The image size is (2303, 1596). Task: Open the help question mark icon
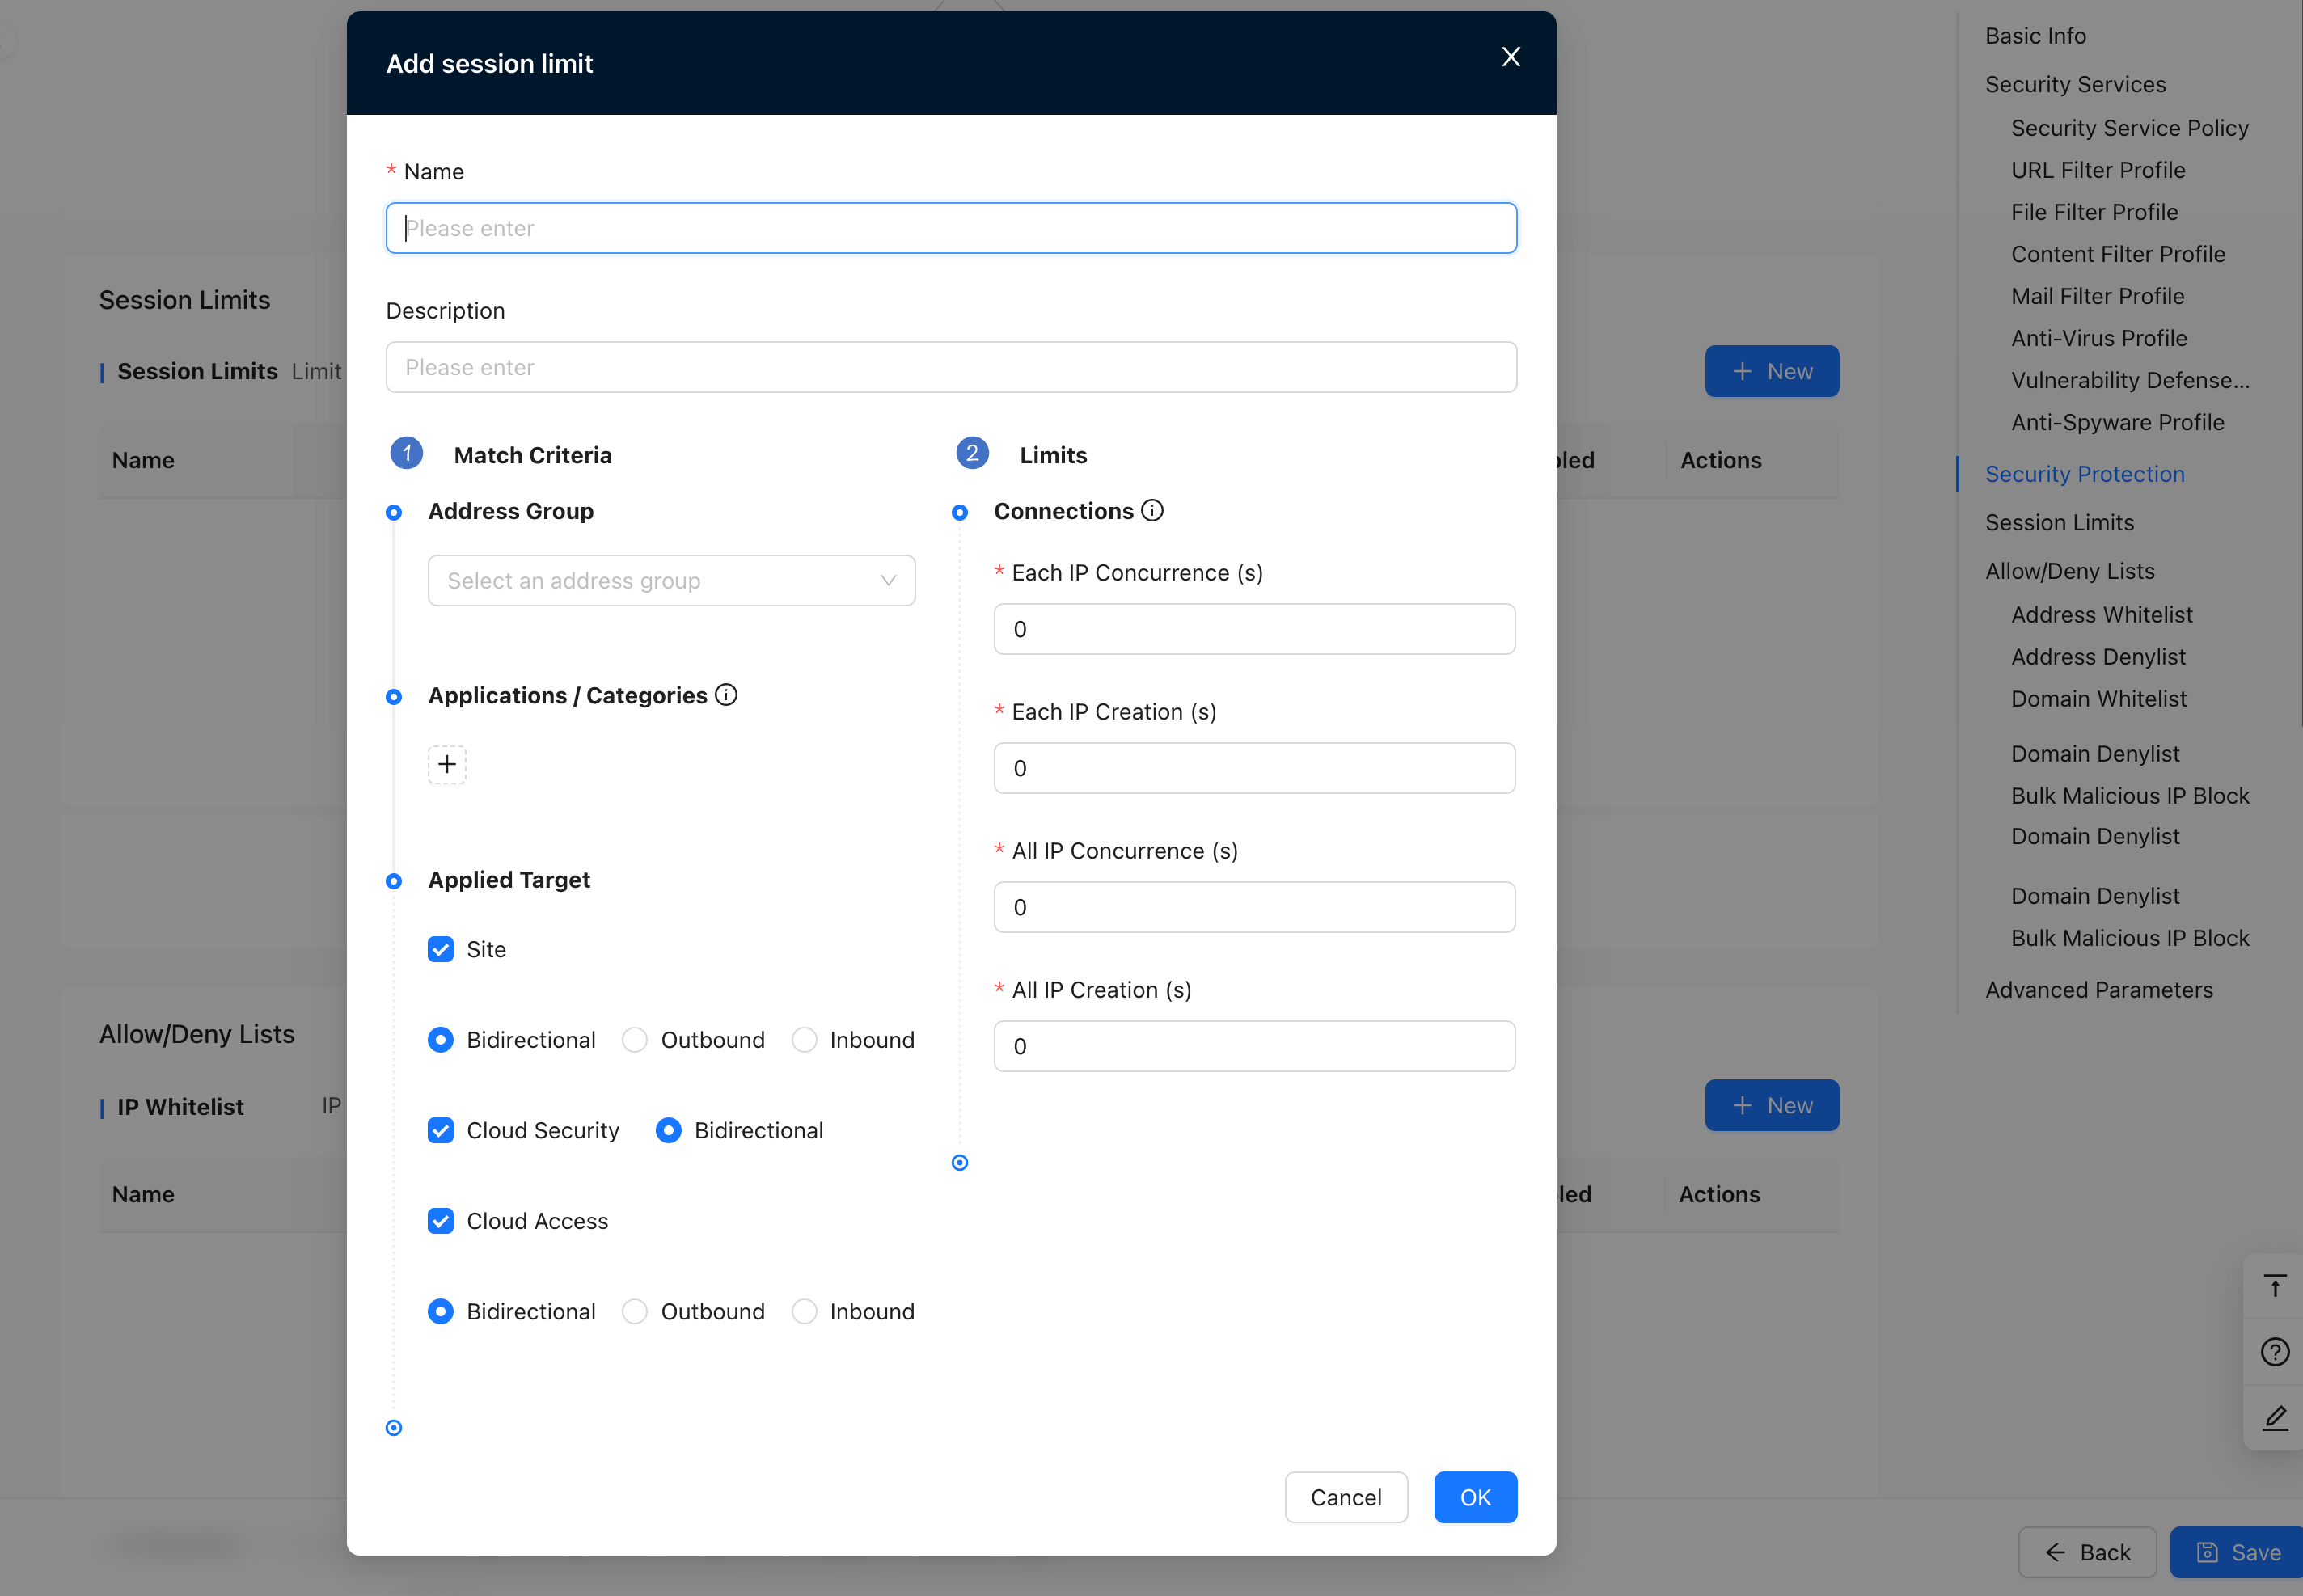pos(2275,1352)
